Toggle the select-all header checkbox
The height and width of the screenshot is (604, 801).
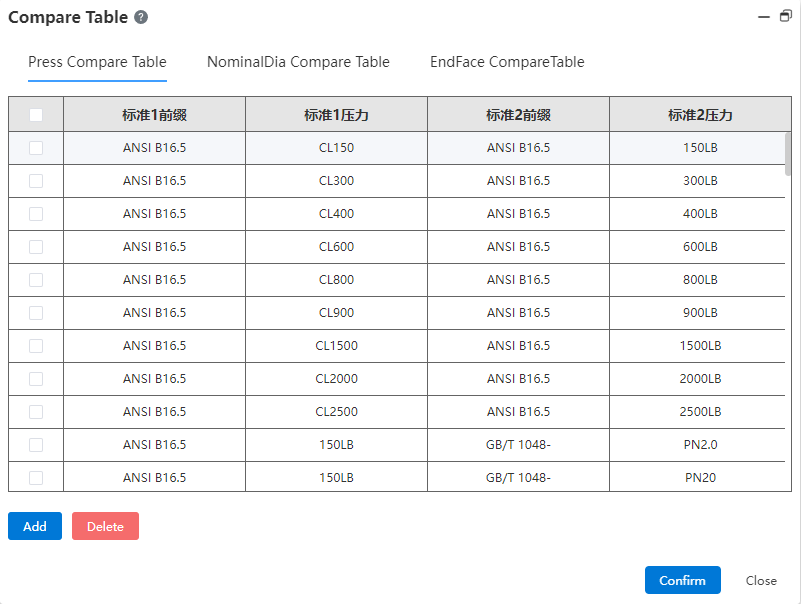point(36,114)
